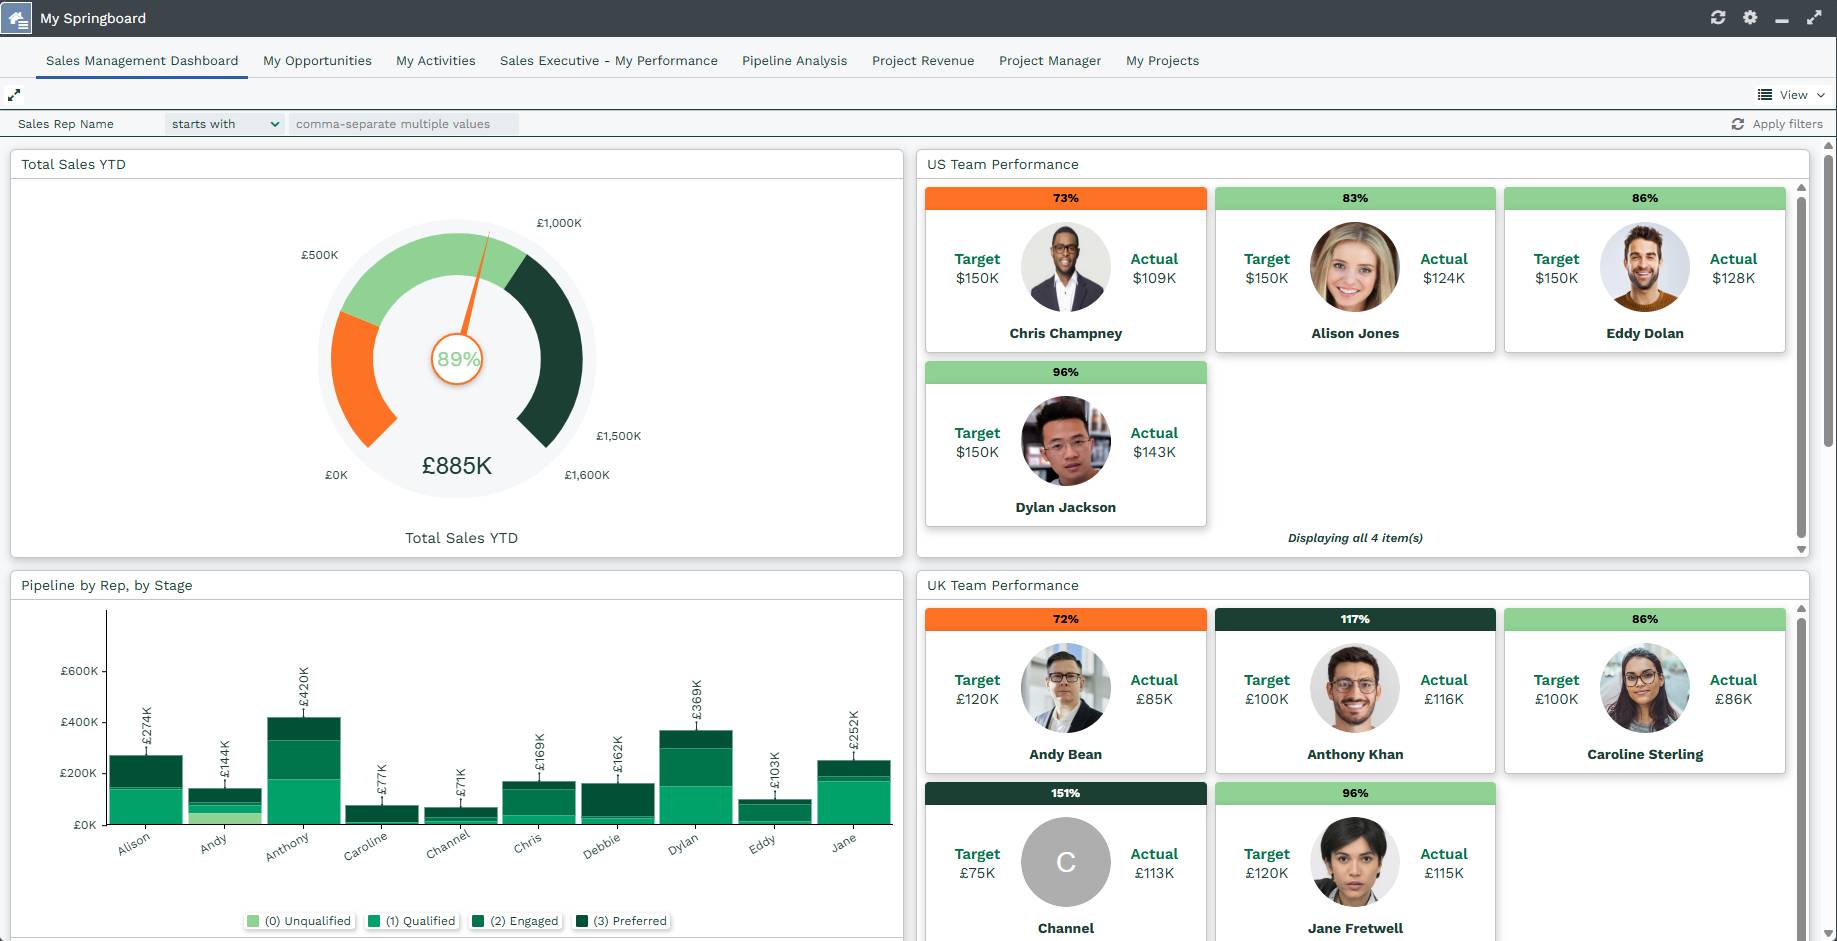Click the refresh icon in title bar
Screen dimensions: 1837x941
1718,18
